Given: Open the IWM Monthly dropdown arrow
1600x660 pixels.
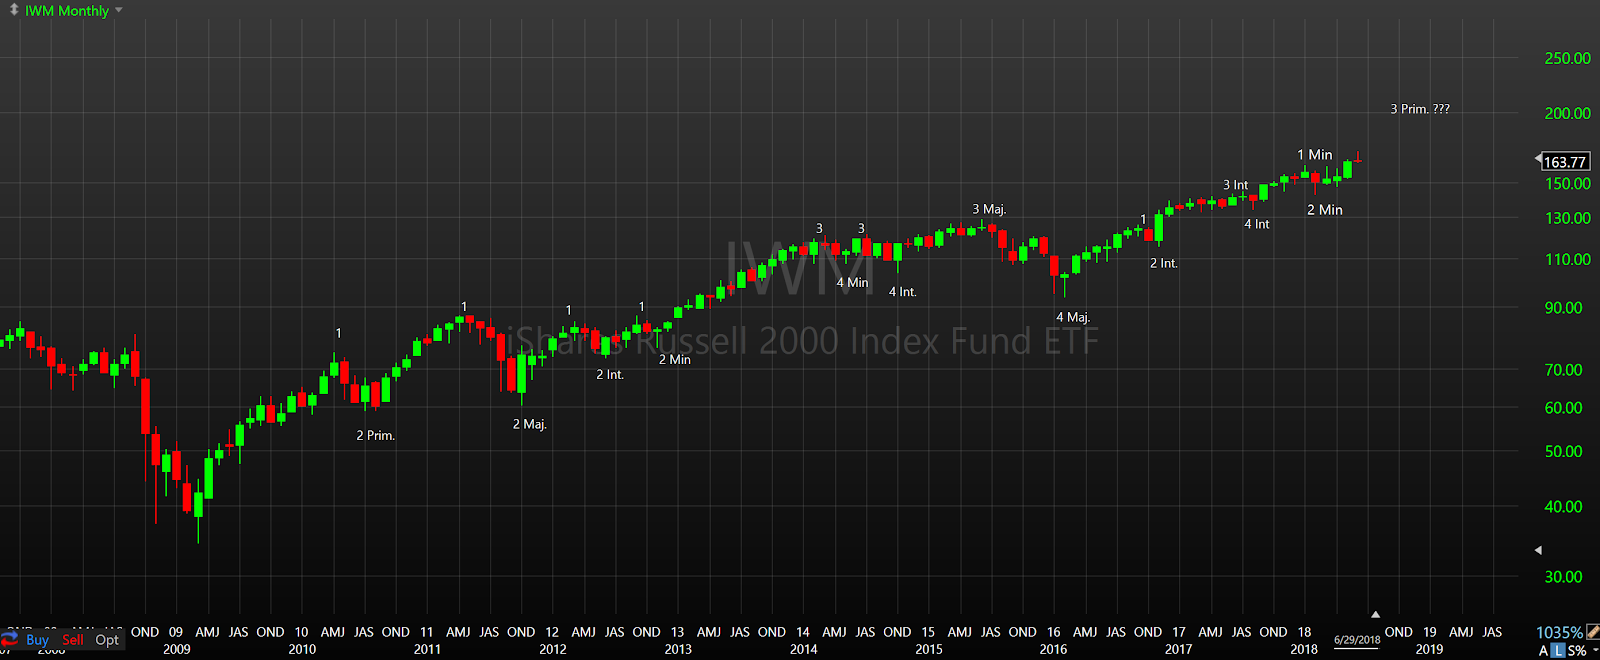Looking at the screenshot, I should (119, 10).
